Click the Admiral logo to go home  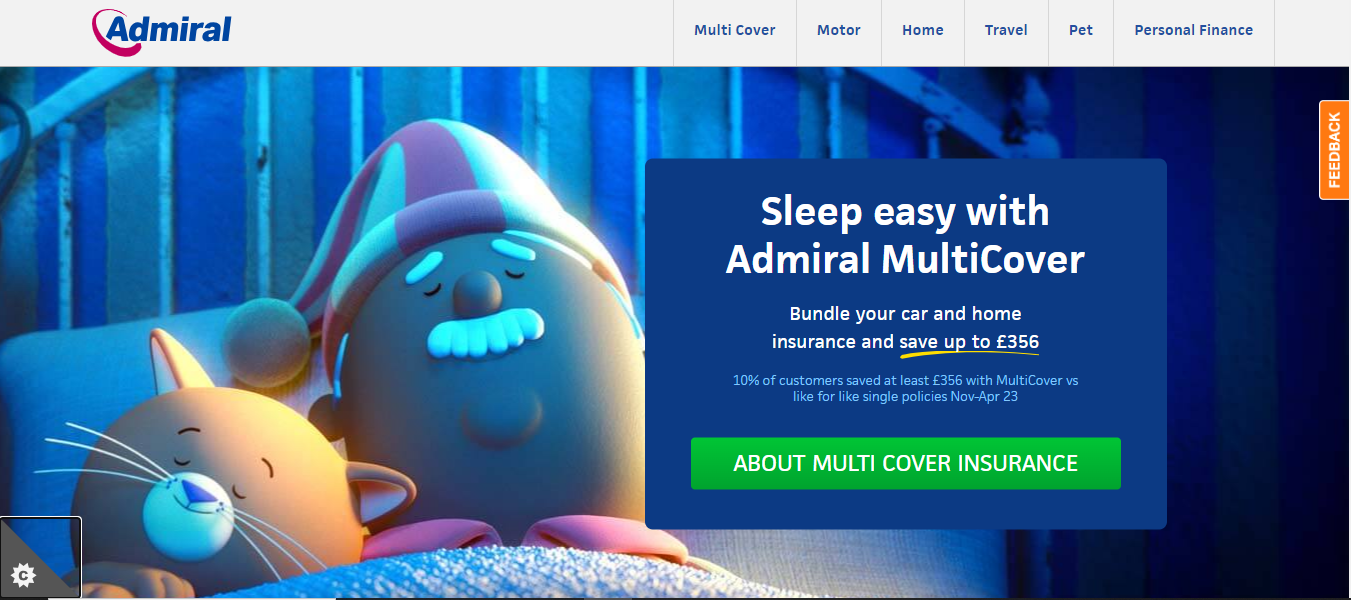coord(161,31)
